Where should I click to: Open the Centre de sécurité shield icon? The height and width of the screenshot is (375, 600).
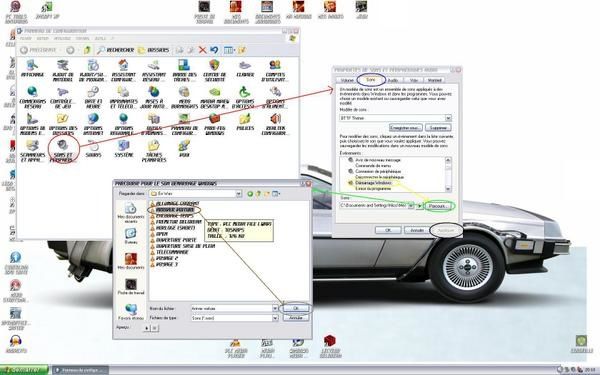(214, 70)
